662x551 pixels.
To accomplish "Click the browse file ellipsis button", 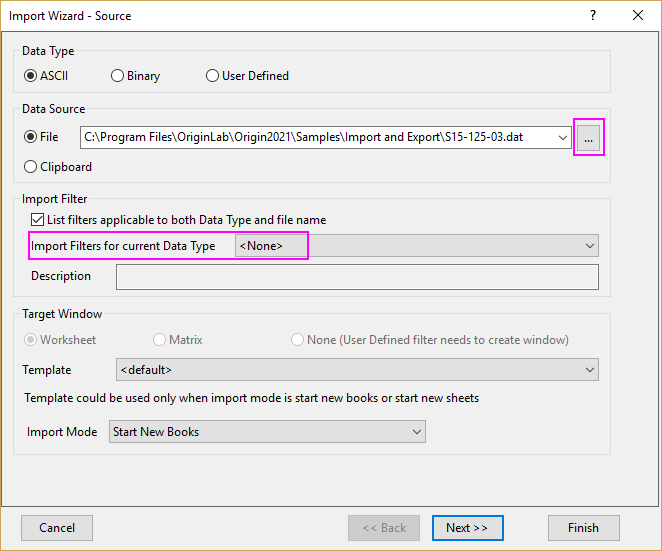I will coord(588,137).
